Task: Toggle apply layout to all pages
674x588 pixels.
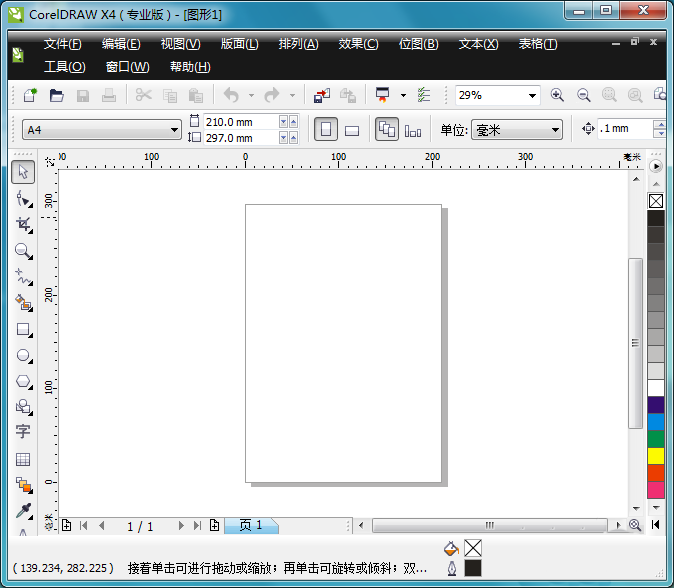Action: point(386,129)
